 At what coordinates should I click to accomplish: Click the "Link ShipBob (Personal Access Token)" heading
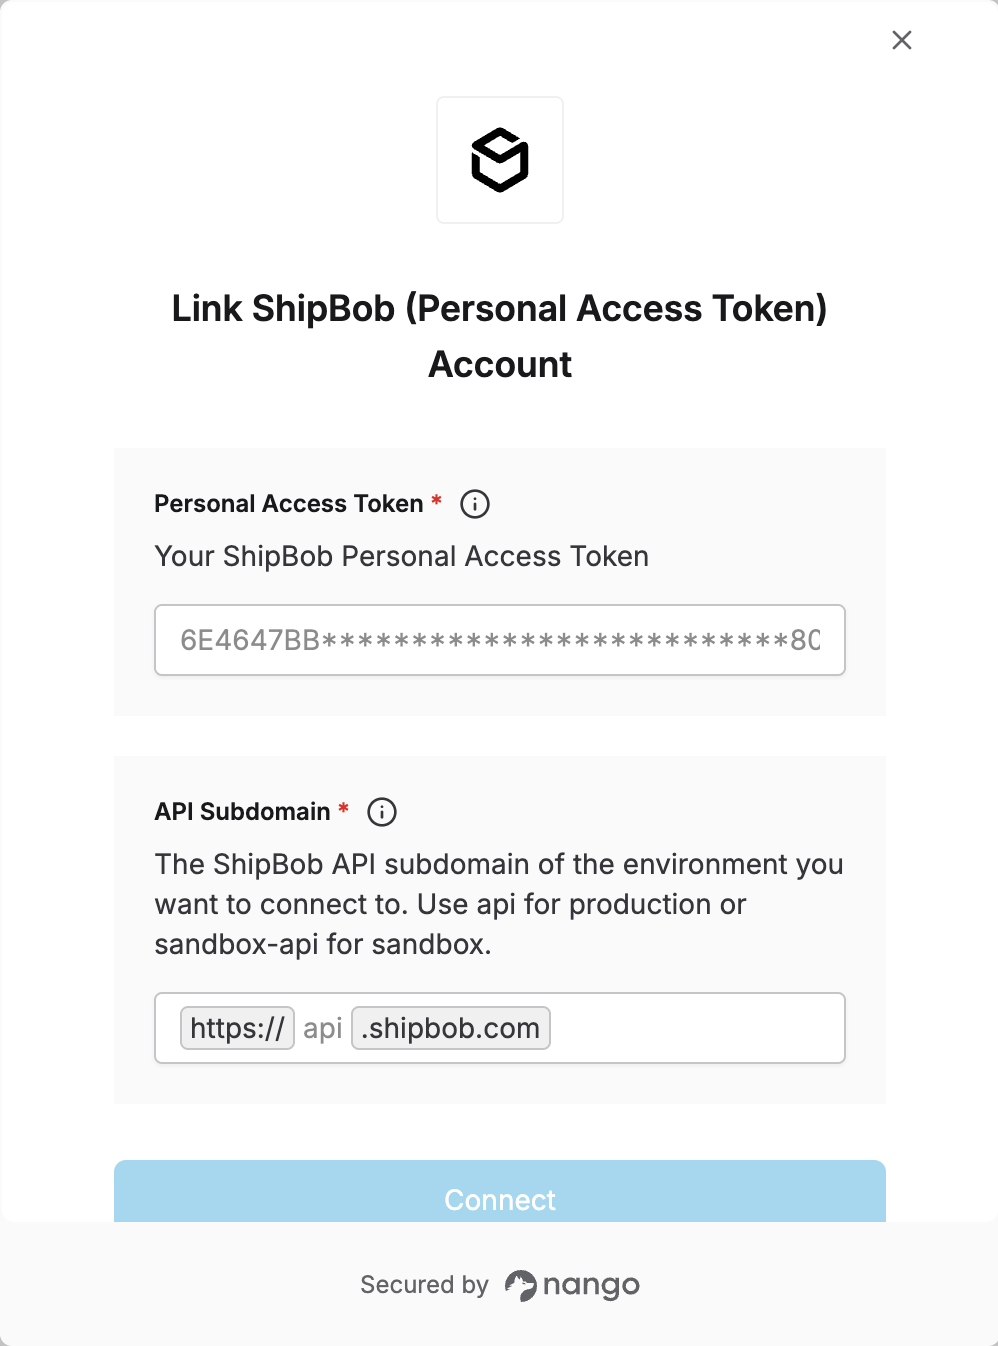coord(500,308)
